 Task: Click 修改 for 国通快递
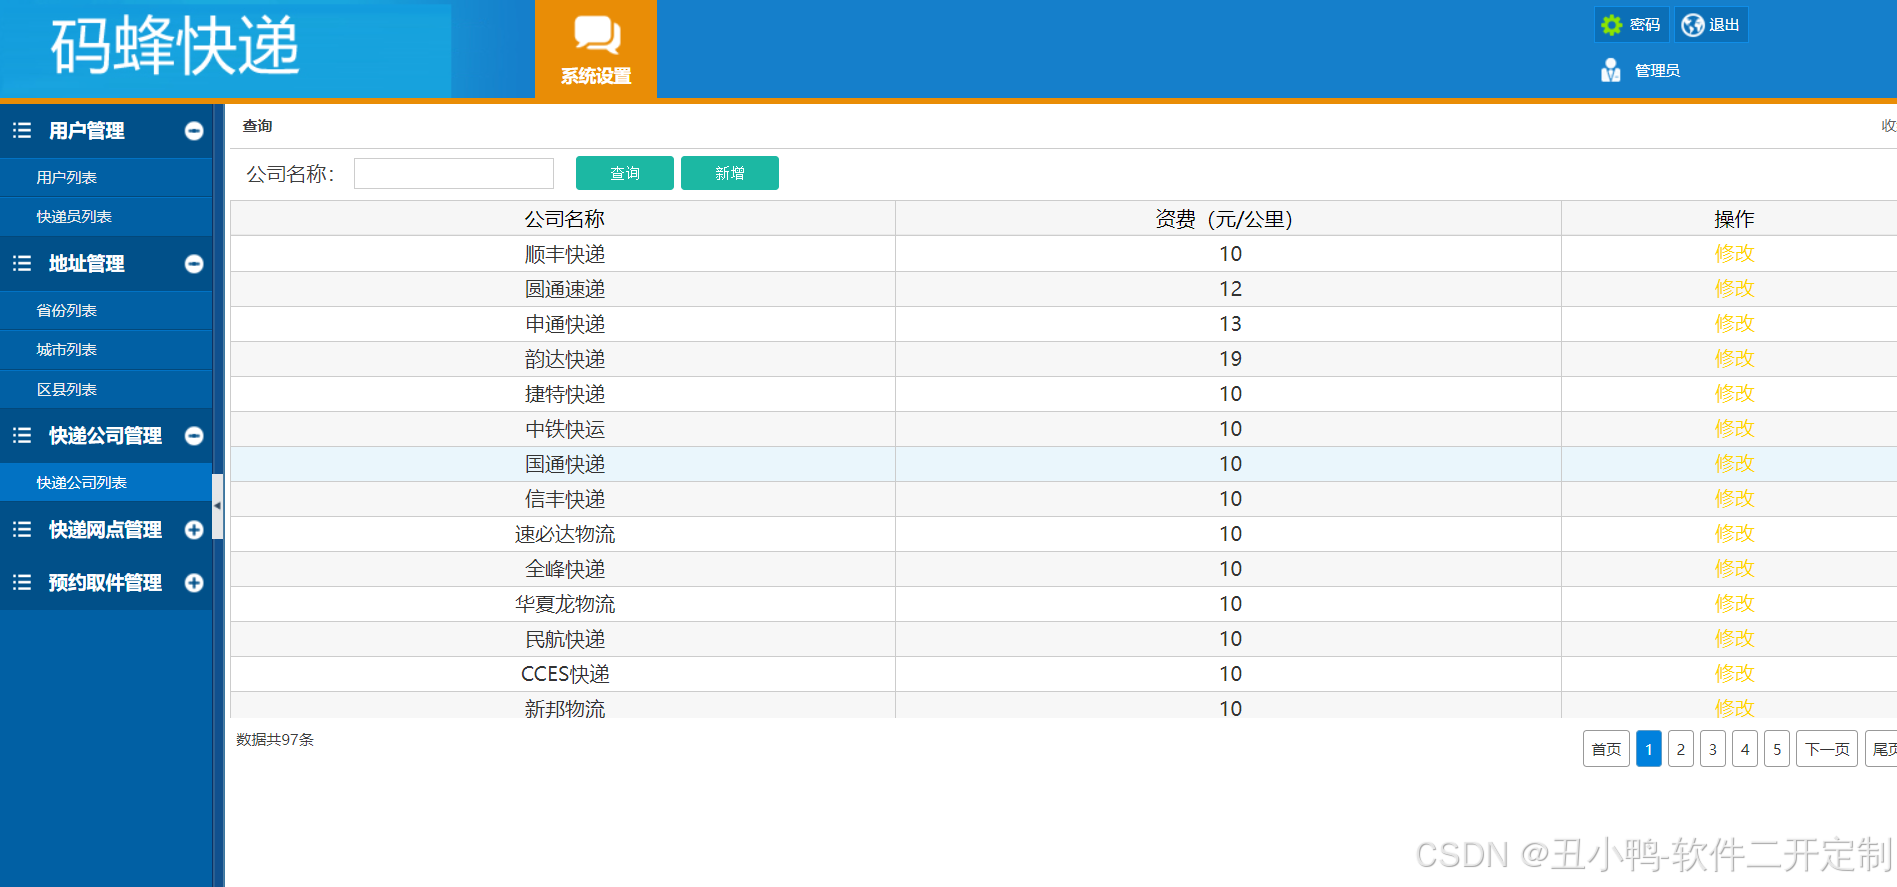(x=1735, y=464)
